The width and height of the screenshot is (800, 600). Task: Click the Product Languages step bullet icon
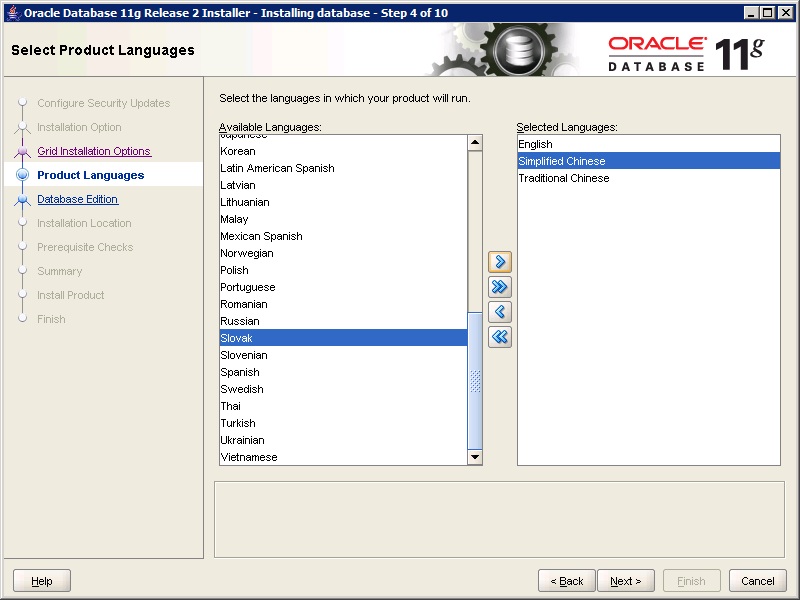(x=22, y=175)
